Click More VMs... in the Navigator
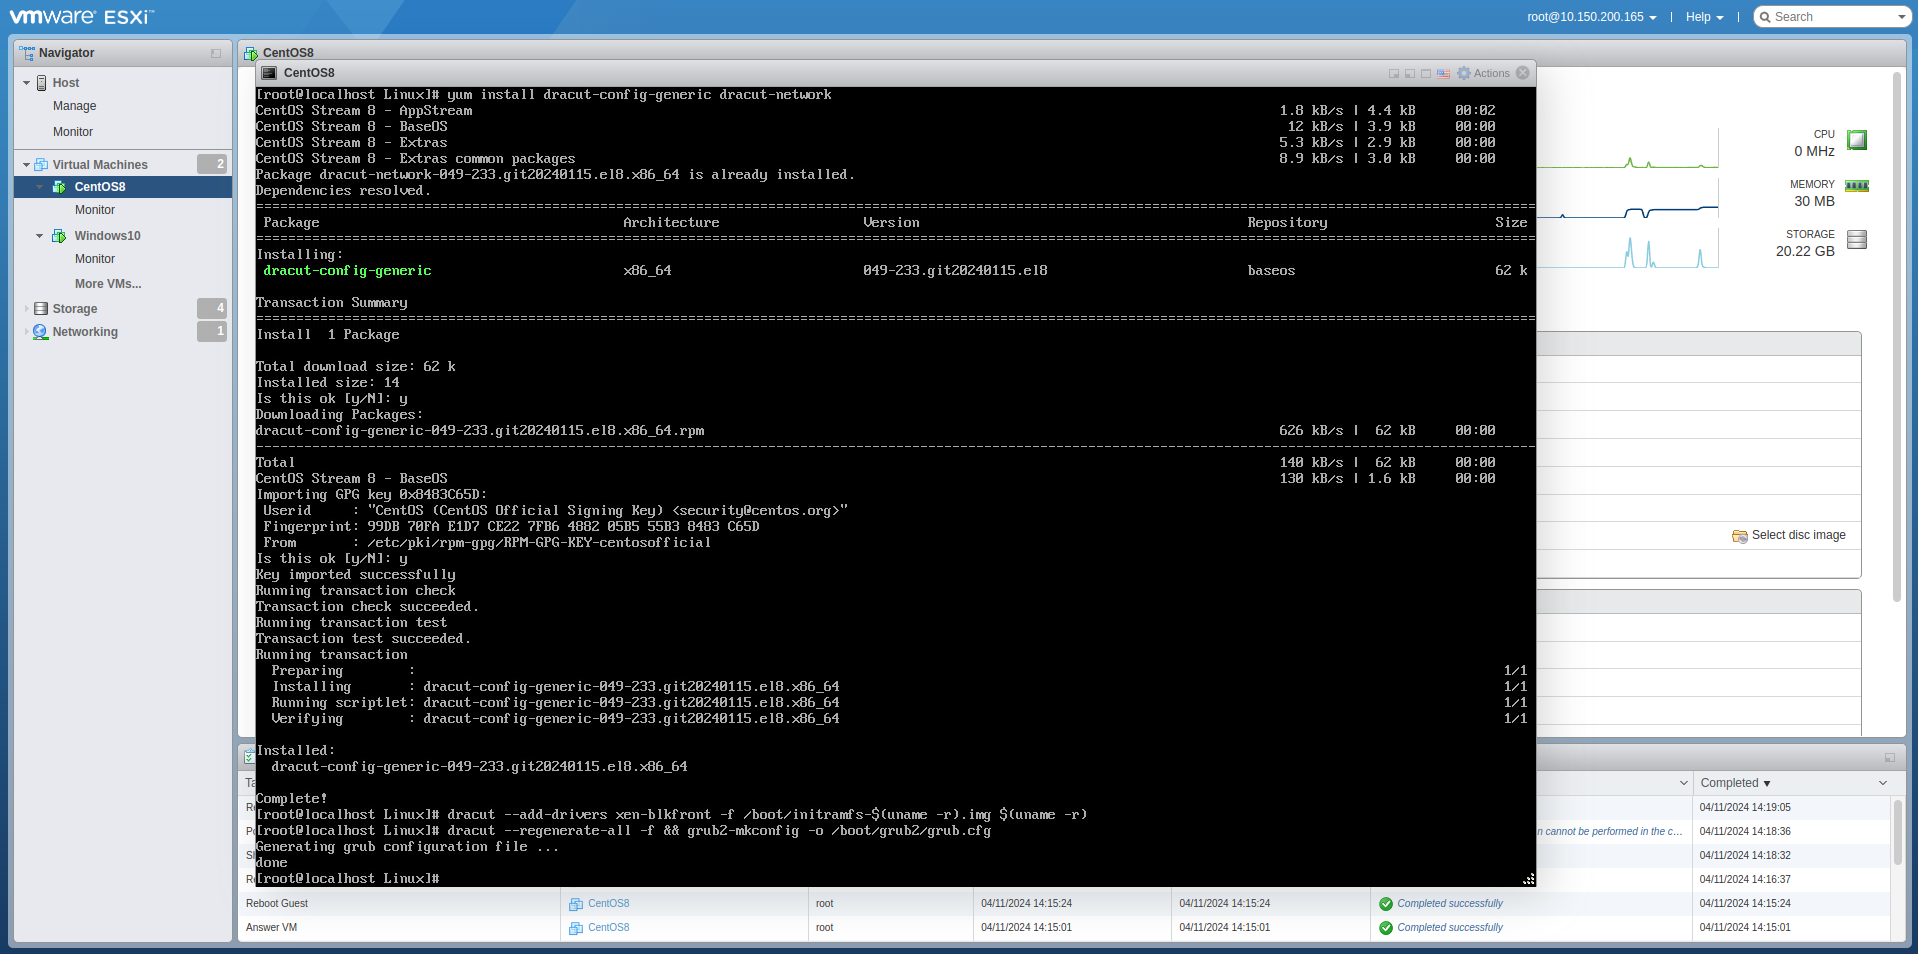This screenshot has height=954, width=1918. click(108, 284)
